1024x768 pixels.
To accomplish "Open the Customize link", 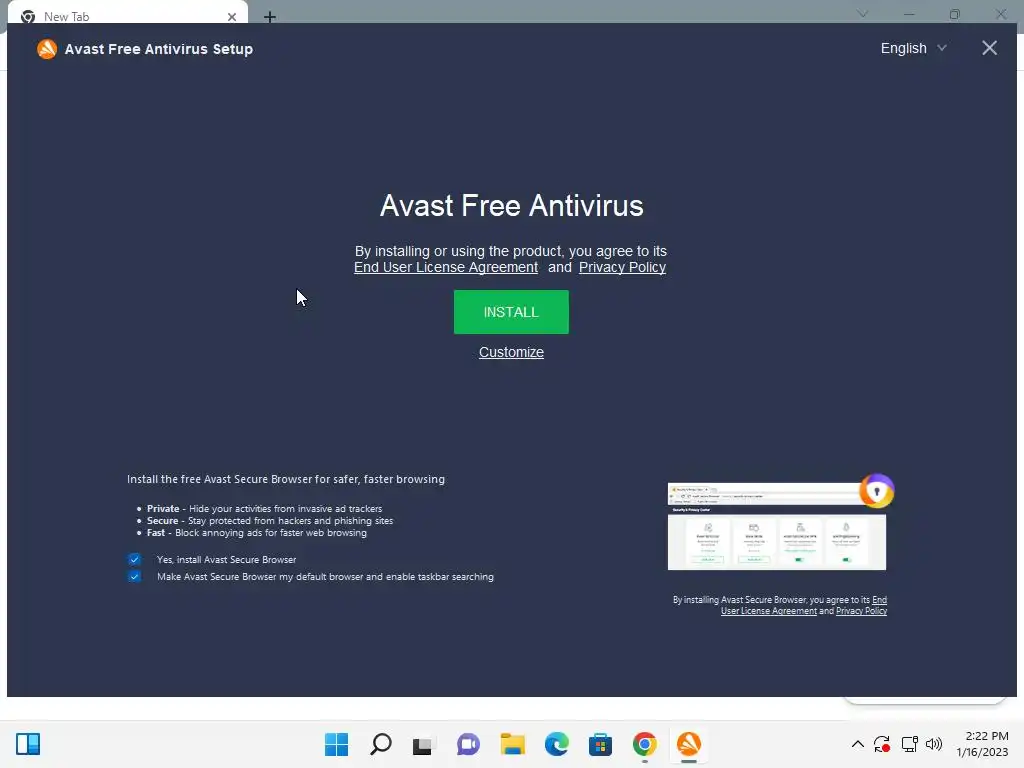I will tap(511, 352).
